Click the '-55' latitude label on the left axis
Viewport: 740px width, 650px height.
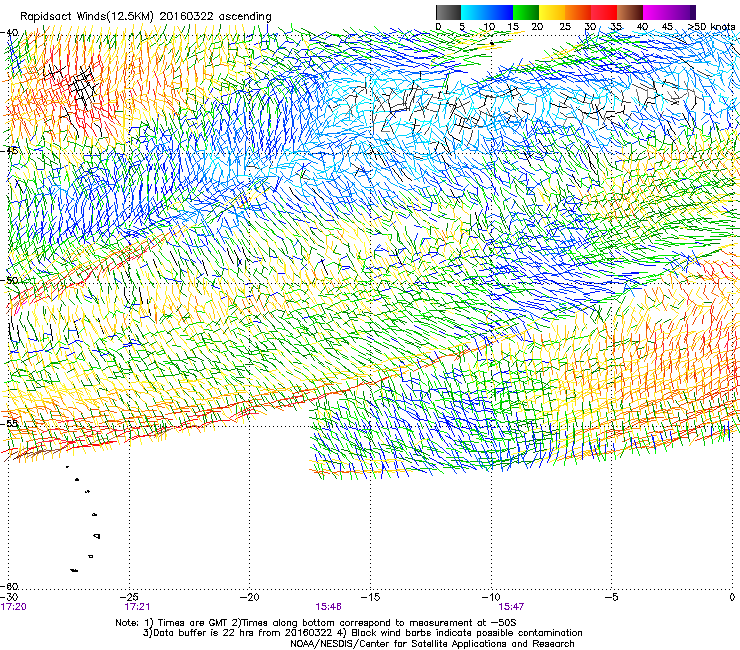pos(9,423)
